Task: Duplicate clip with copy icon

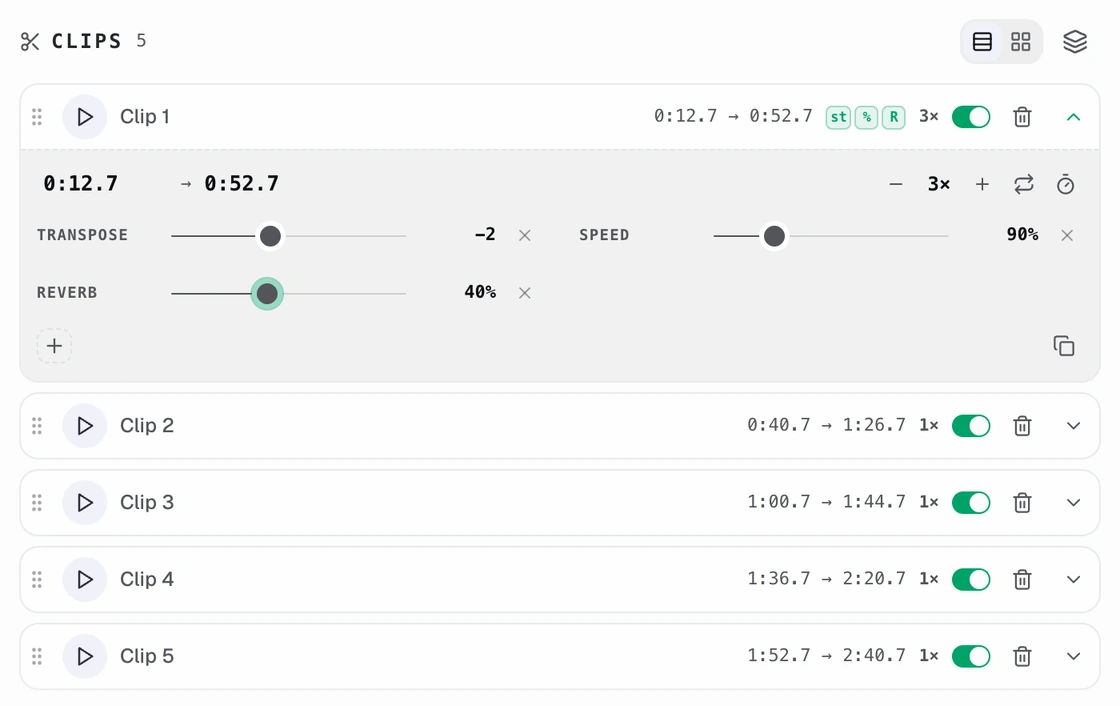Action: click(x=1064, y=346)
